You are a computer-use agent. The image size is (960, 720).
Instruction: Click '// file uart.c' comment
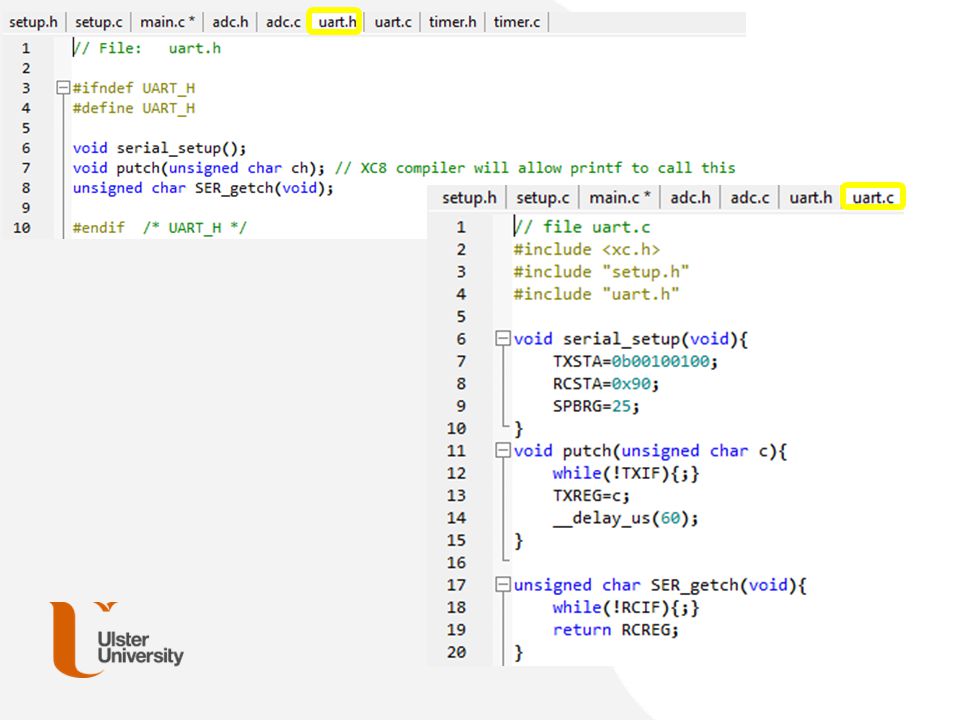[x=582, y=227]
